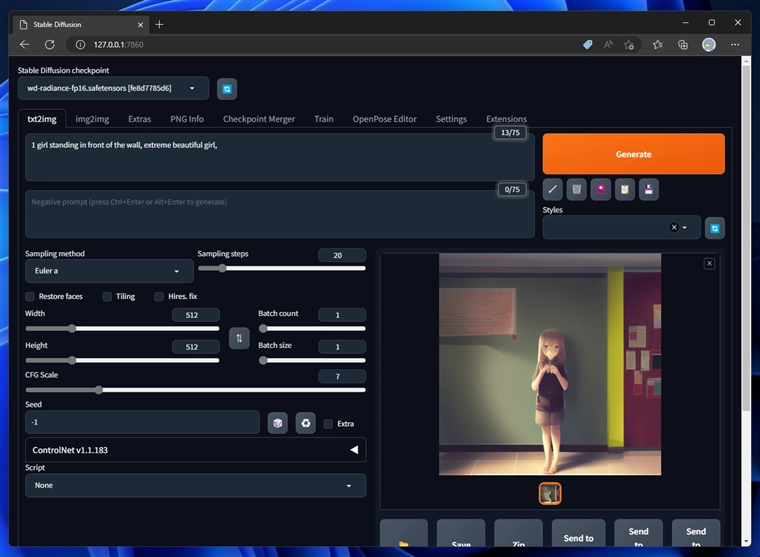Switch to the img2img tab
Image resolution: width=760 pixels, height=557 pixels.
tap(92, 119)
